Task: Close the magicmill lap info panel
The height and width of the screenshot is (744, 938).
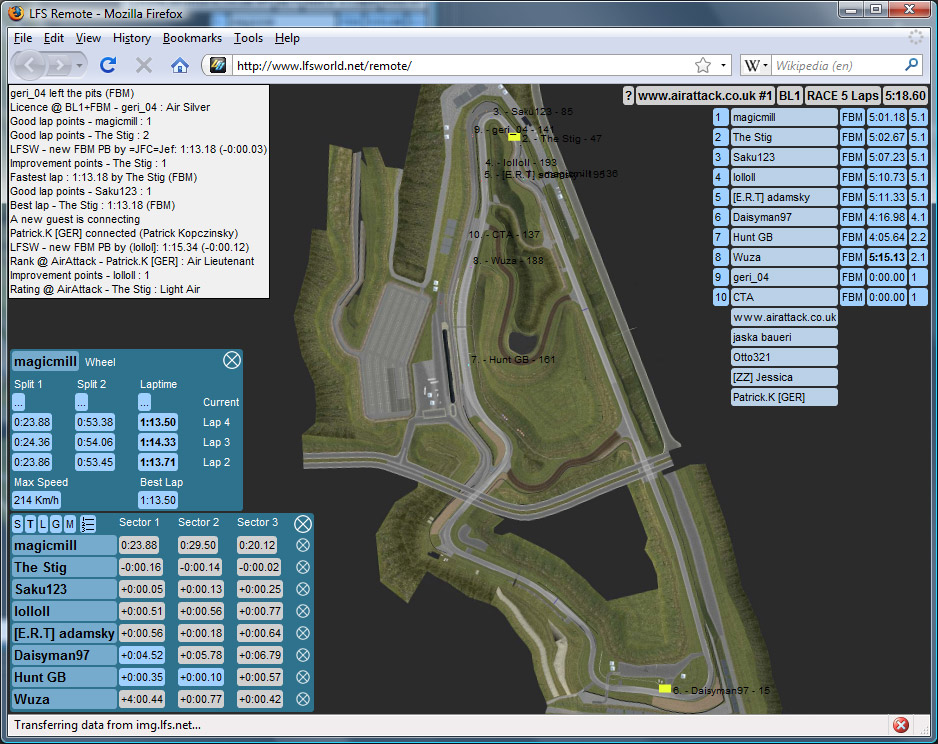Action: 232,360
